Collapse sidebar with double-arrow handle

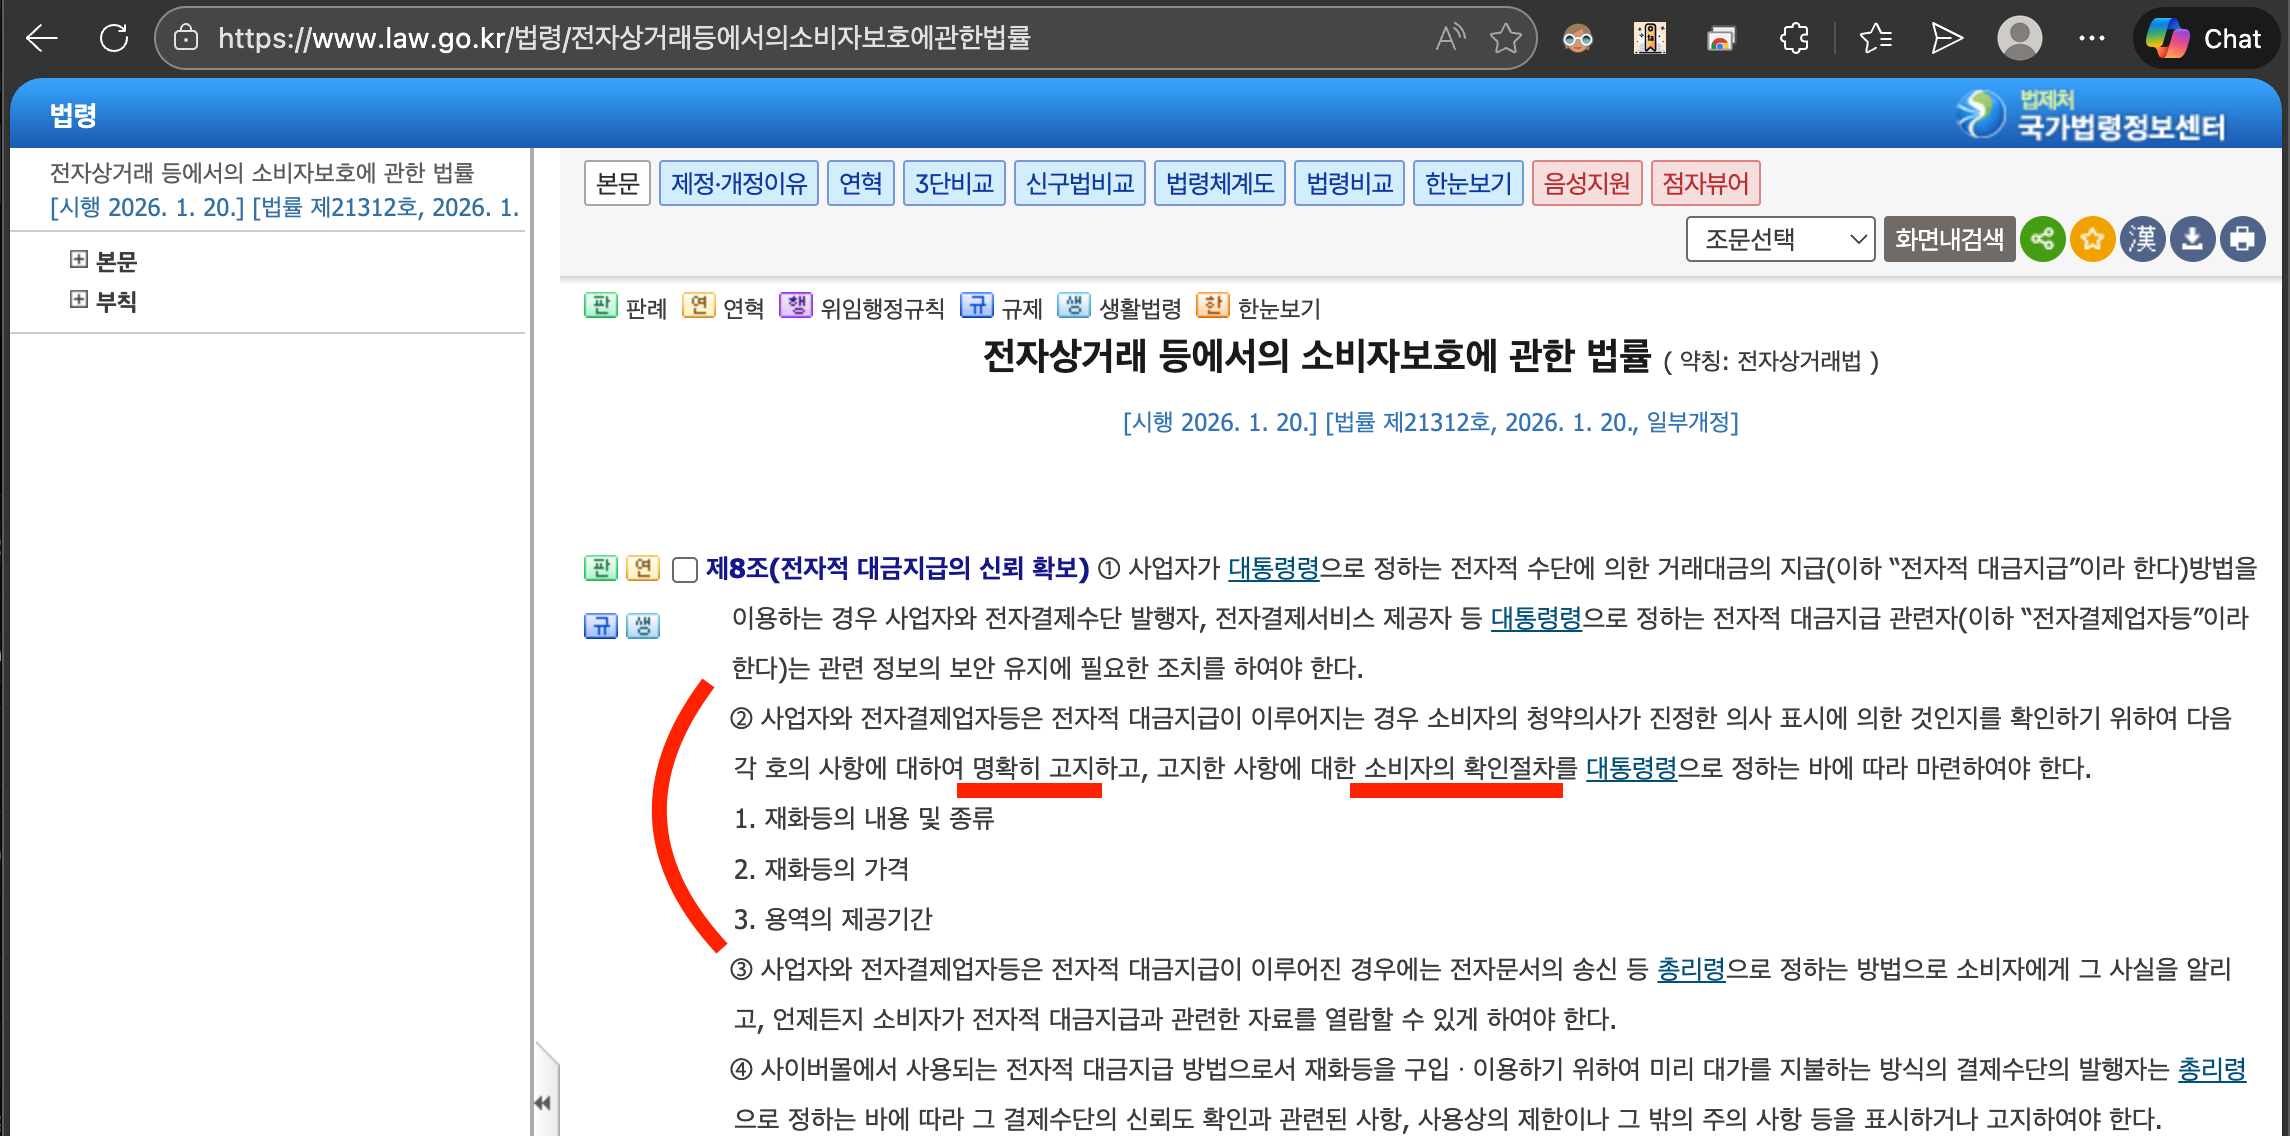(x=543, y=1102)
